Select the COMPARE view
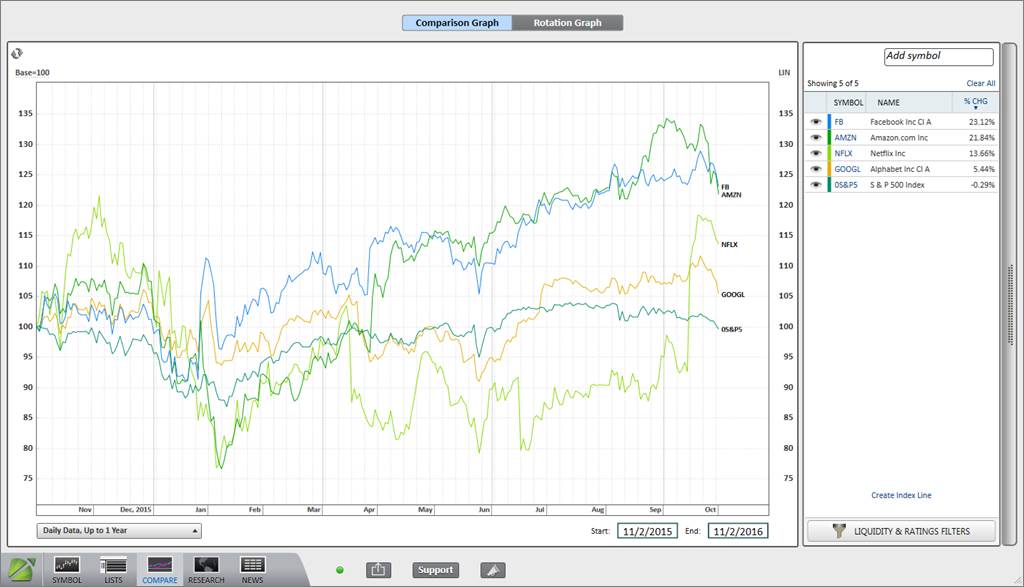This screenshot has width=1024, height=587. tap(159, 570)
